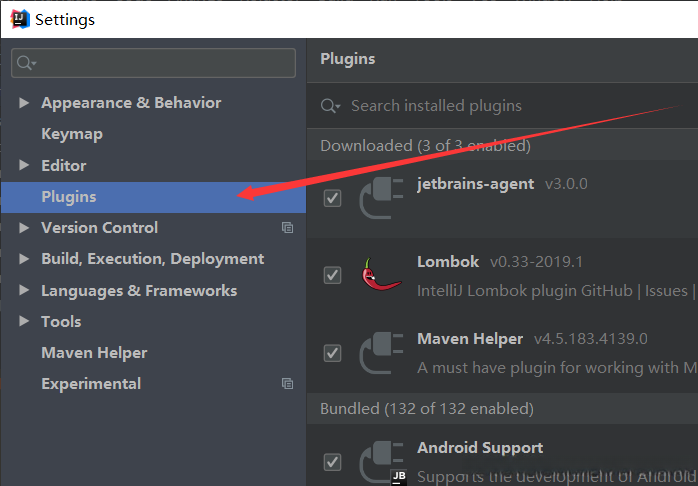Click the settings search magnifier icon
698x486 pixels.
pyautogui.click(x=24, y=63)
